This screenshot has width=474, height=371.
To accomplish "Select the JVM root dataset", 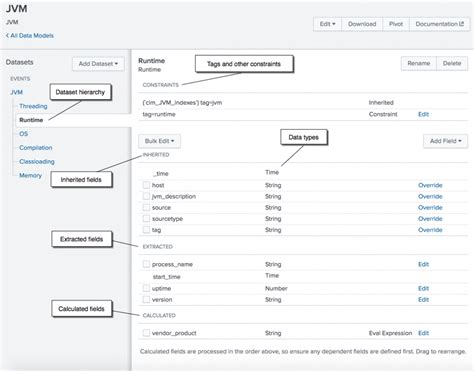I will (x=16, y=92).
